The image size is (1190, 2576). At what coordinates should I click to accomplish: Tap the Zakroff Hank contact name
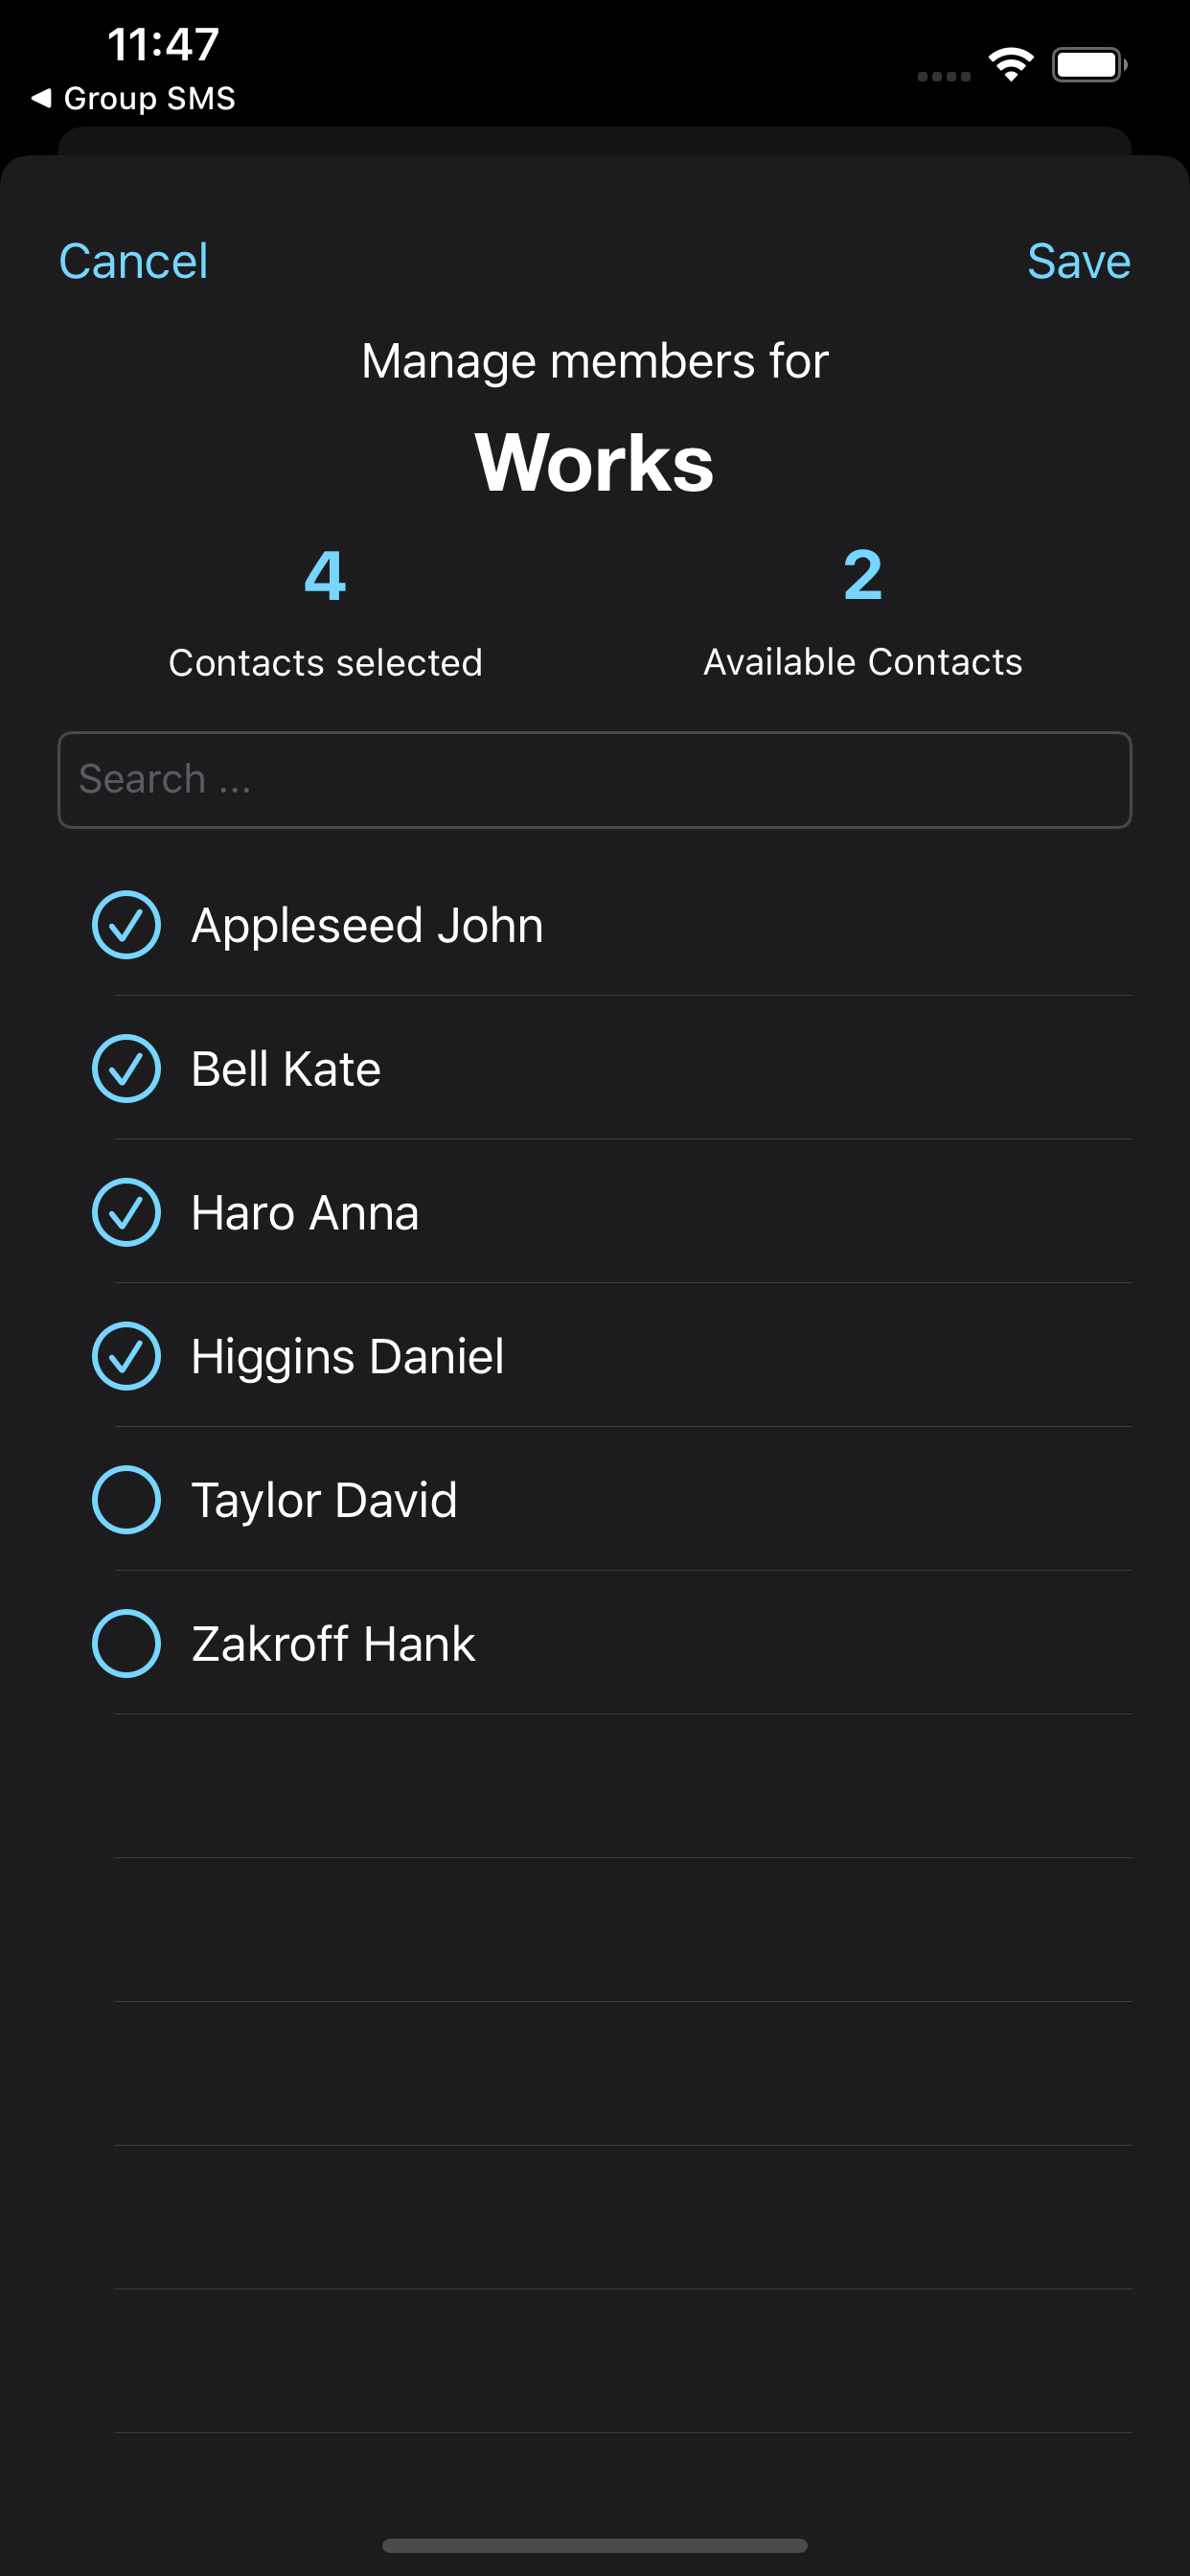click(x=333, y=1644)
